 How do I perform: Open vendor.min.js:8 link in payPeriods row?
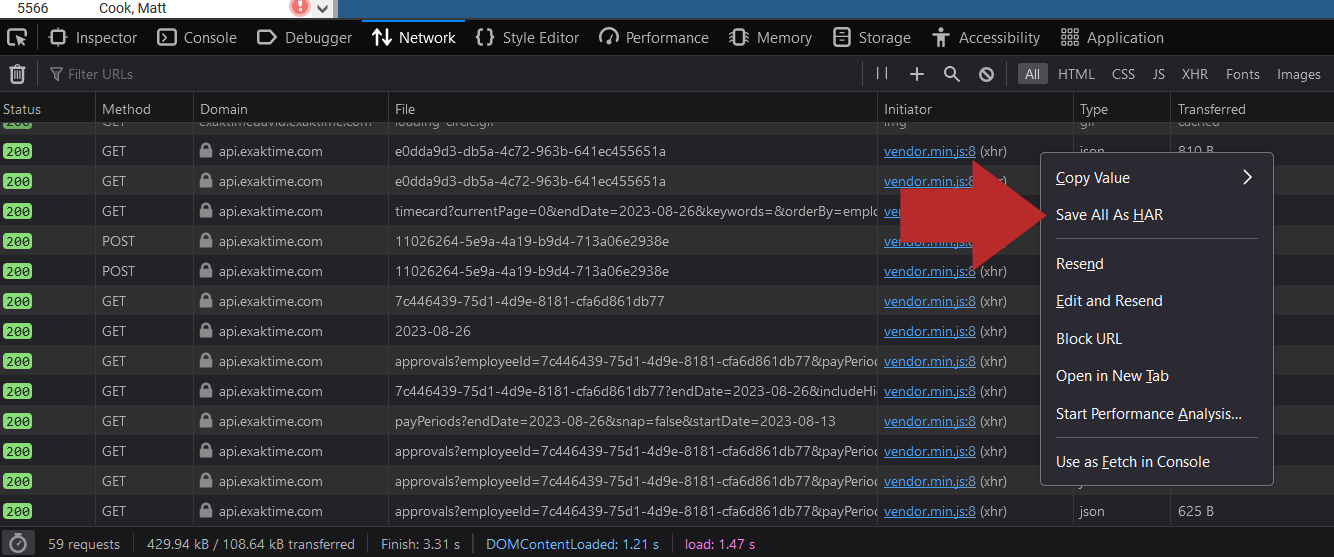point(929,421)
